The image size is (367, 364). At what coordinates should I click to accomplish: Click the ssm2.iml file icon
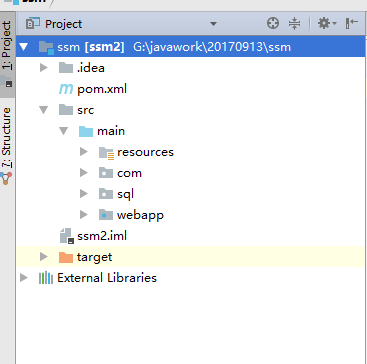pos(66,236)
